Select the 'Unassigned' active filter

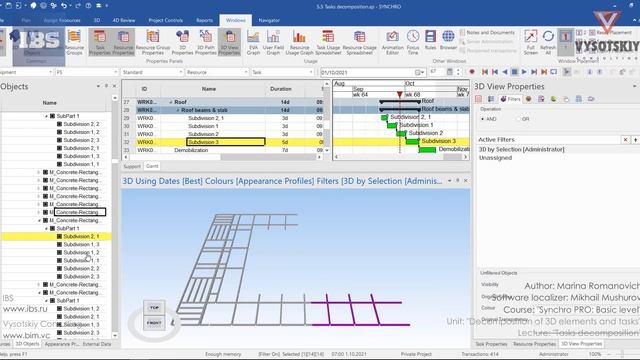[x=495, y=158]
